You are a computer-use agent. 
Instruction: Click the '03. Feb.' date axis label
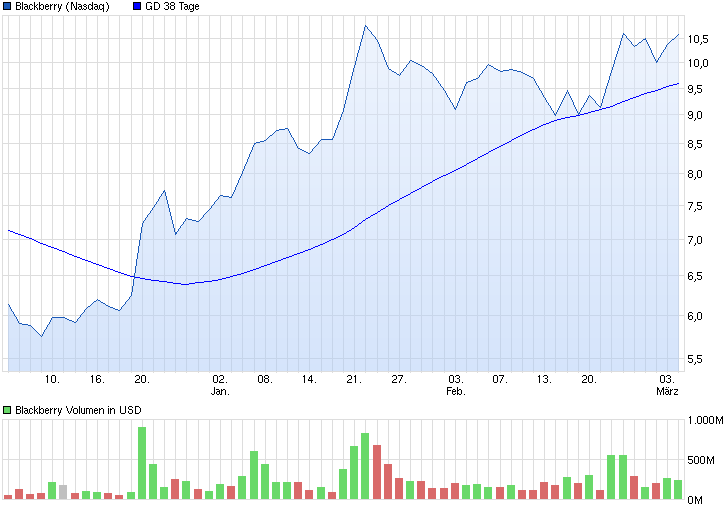455,385
